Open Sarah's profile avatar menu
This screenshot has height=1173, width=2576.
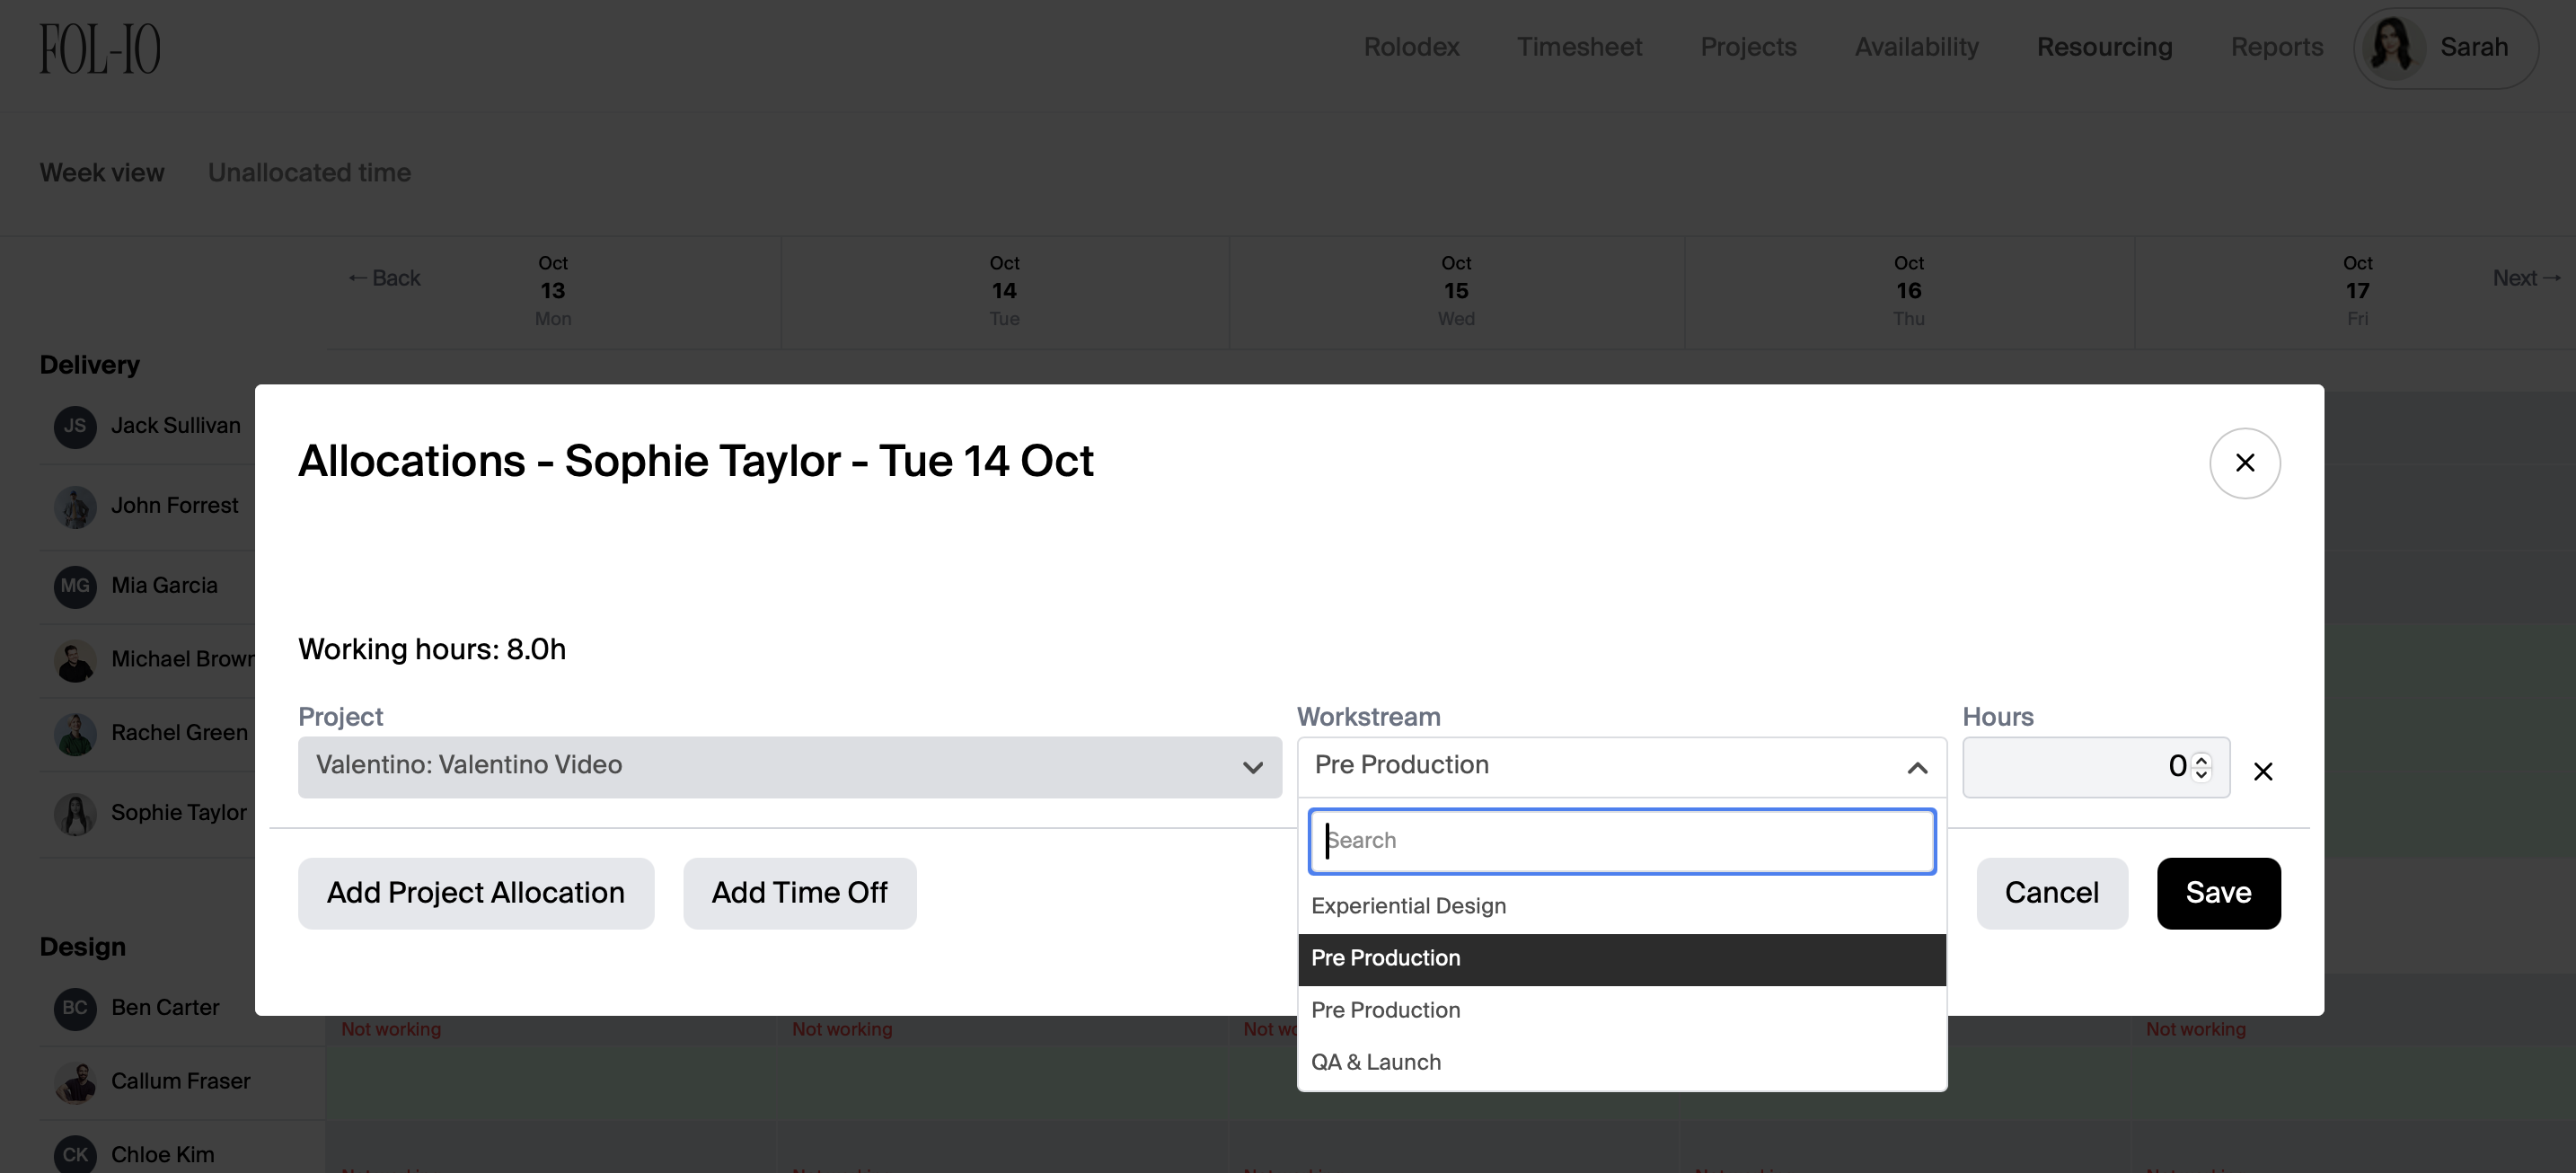coord(2392,48)
